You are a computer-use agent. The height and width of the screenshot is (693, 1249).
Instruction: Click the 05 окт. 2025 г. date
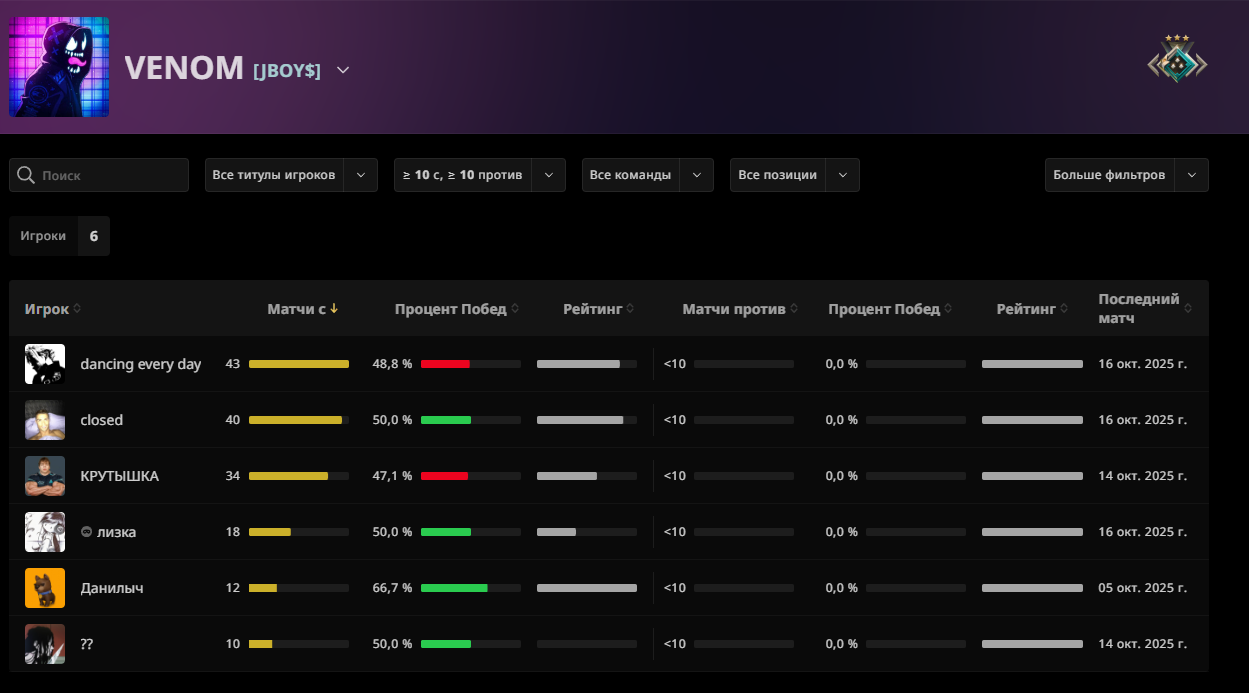1142,588
